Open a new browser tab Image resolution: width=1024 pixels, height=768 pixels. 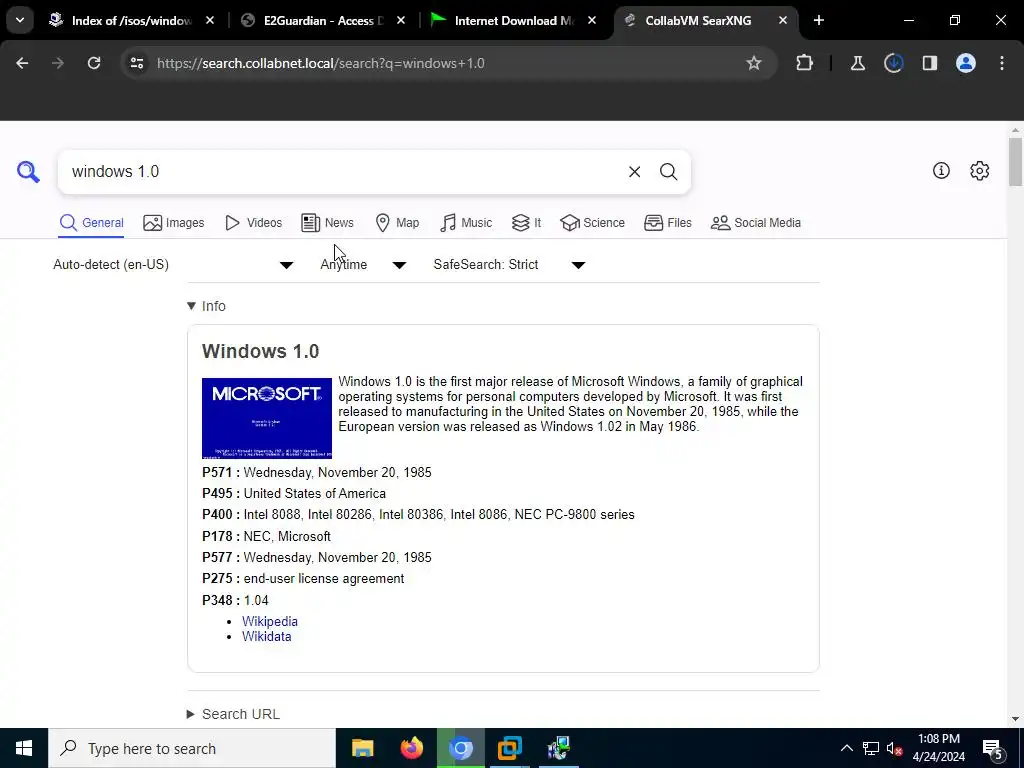[818, 20]
